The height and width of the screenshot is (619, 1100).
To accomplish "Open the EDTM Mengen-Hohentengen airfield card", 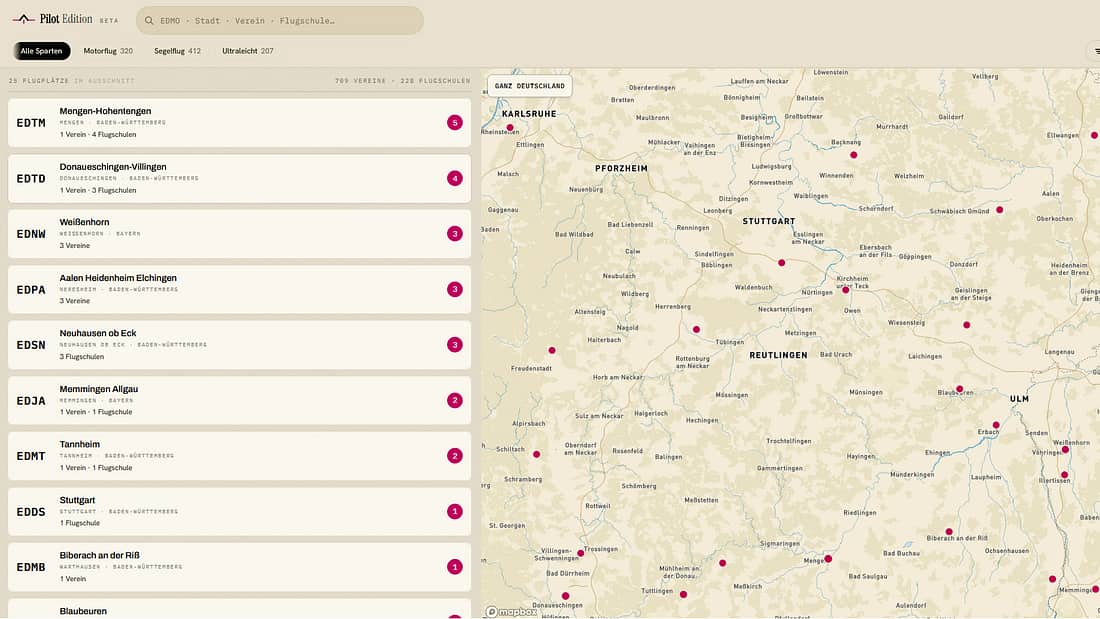I will click(239, 123).
